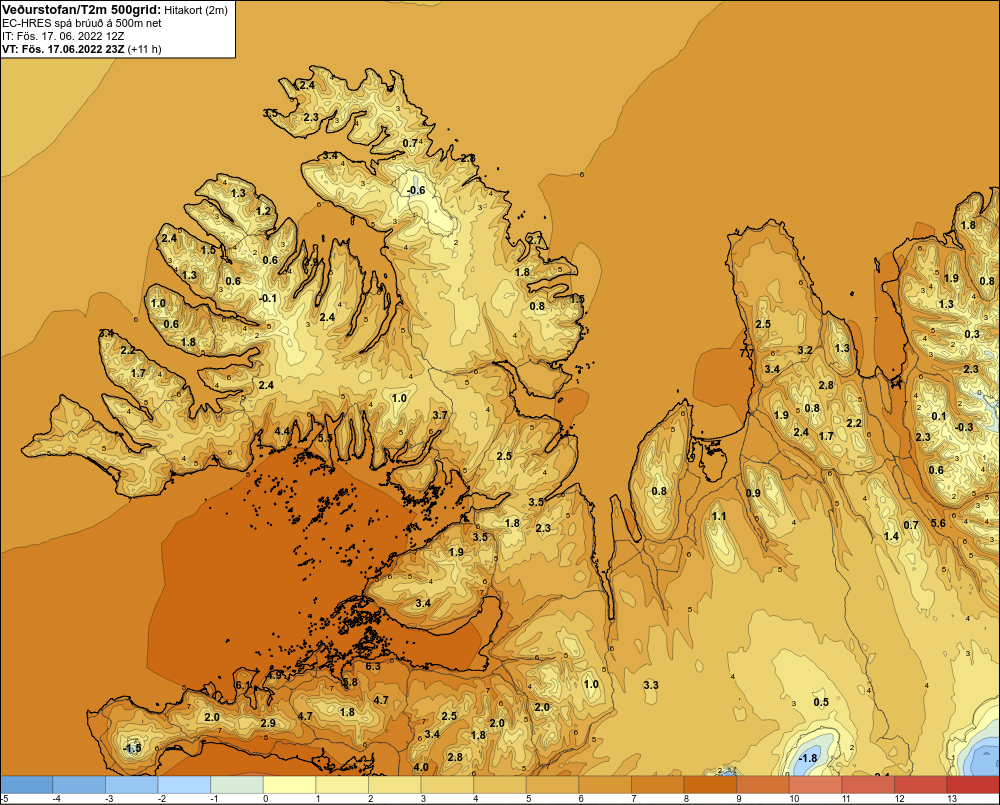Click the '3.2' temperature value

click(805, 350)
